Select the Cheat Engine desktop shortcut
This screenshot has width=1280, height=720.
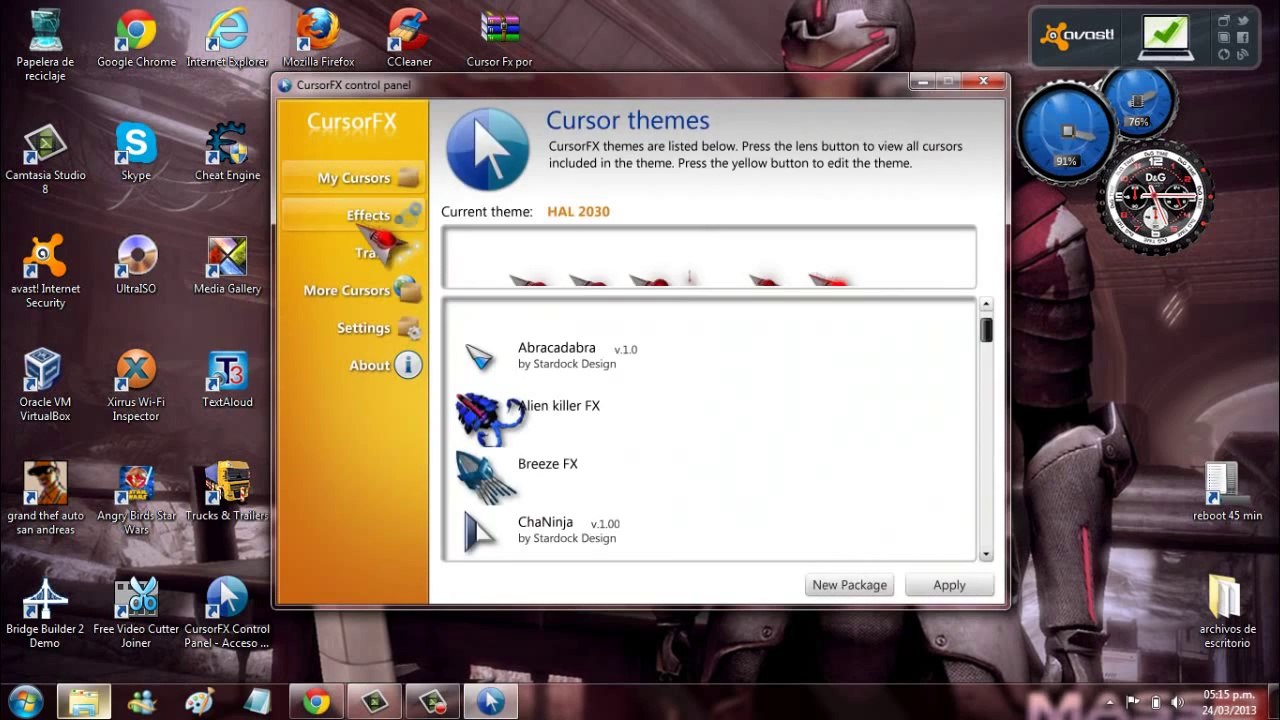point(227,153)
